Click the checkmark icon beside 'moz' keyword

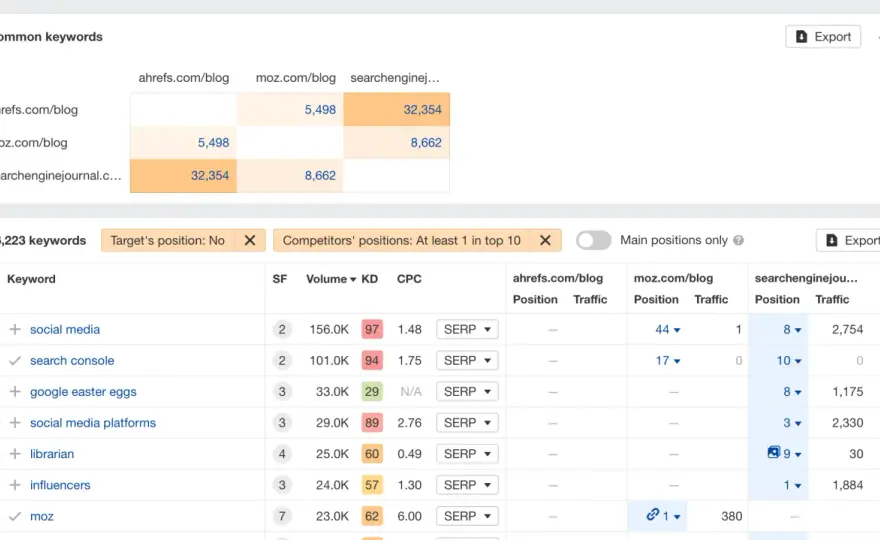click(15, 516)
